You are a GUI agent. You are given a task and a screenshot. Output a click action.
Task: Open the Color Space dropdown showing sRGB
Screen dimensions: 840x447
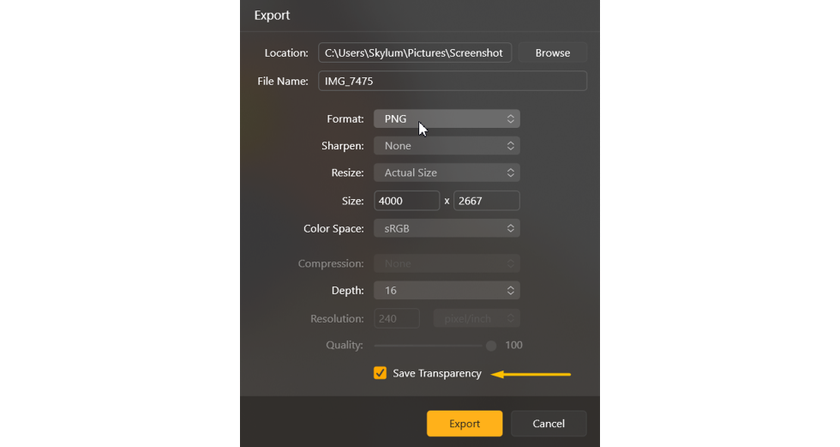click(x=447, y=228)
